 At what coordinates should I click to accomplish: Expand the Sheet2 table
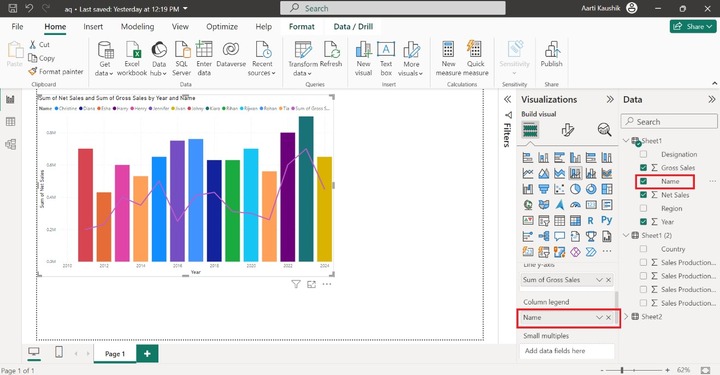coord(626,317)
